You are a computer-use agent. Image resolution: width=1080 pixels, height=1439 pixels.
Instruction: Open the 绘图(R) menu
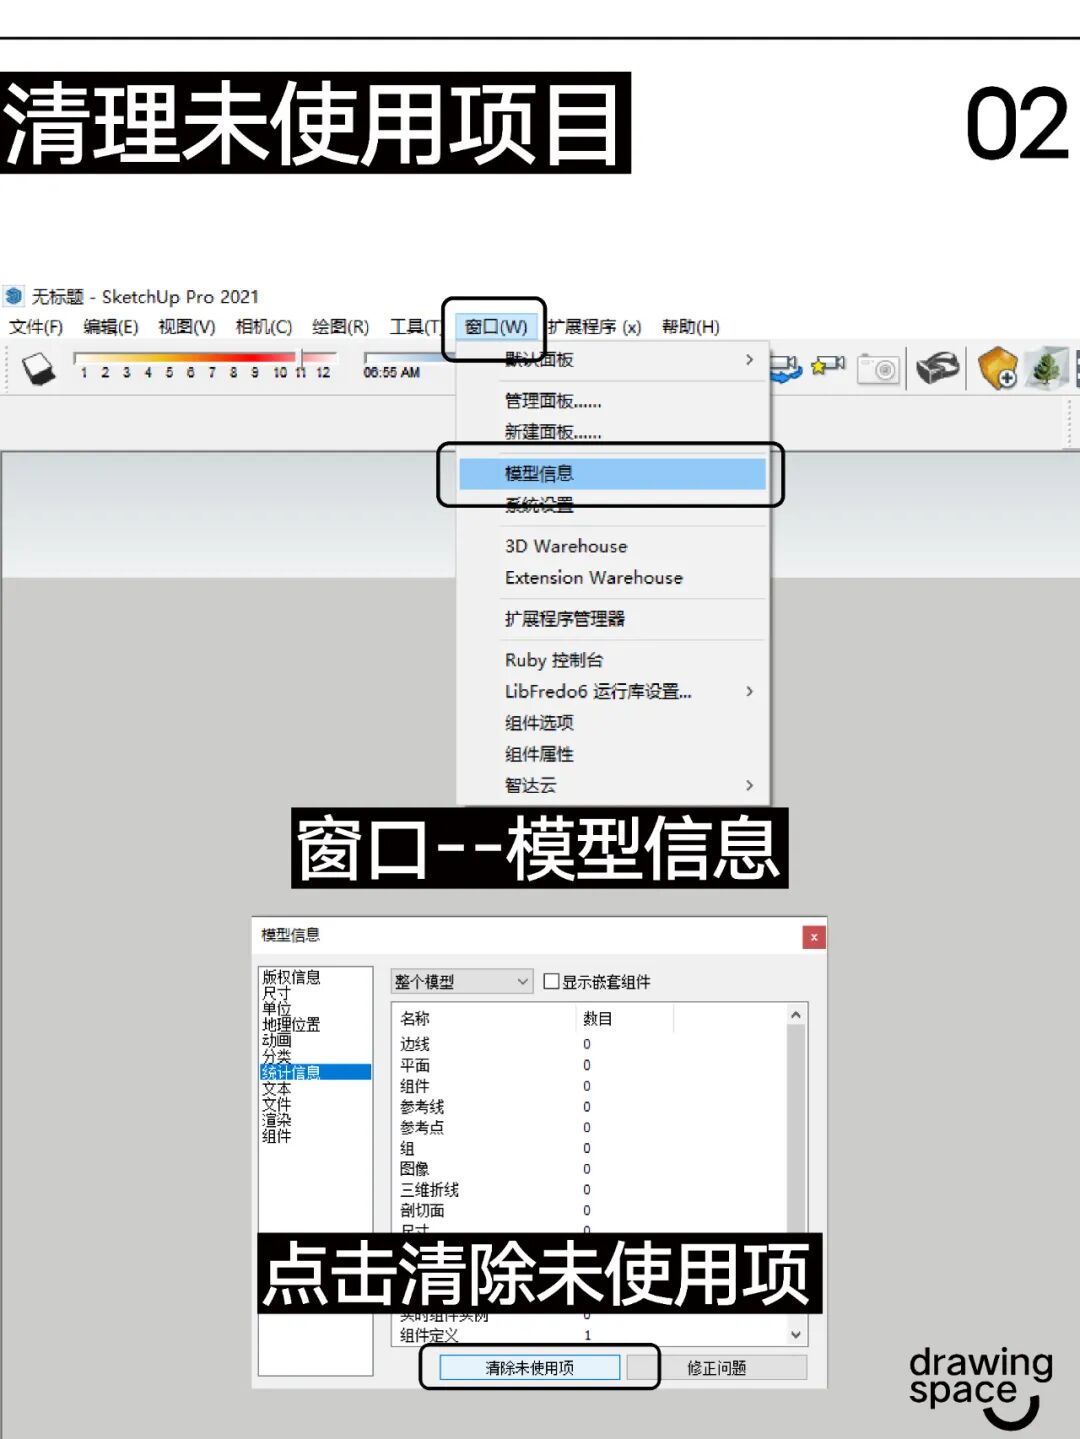click(x=341, y=327)
